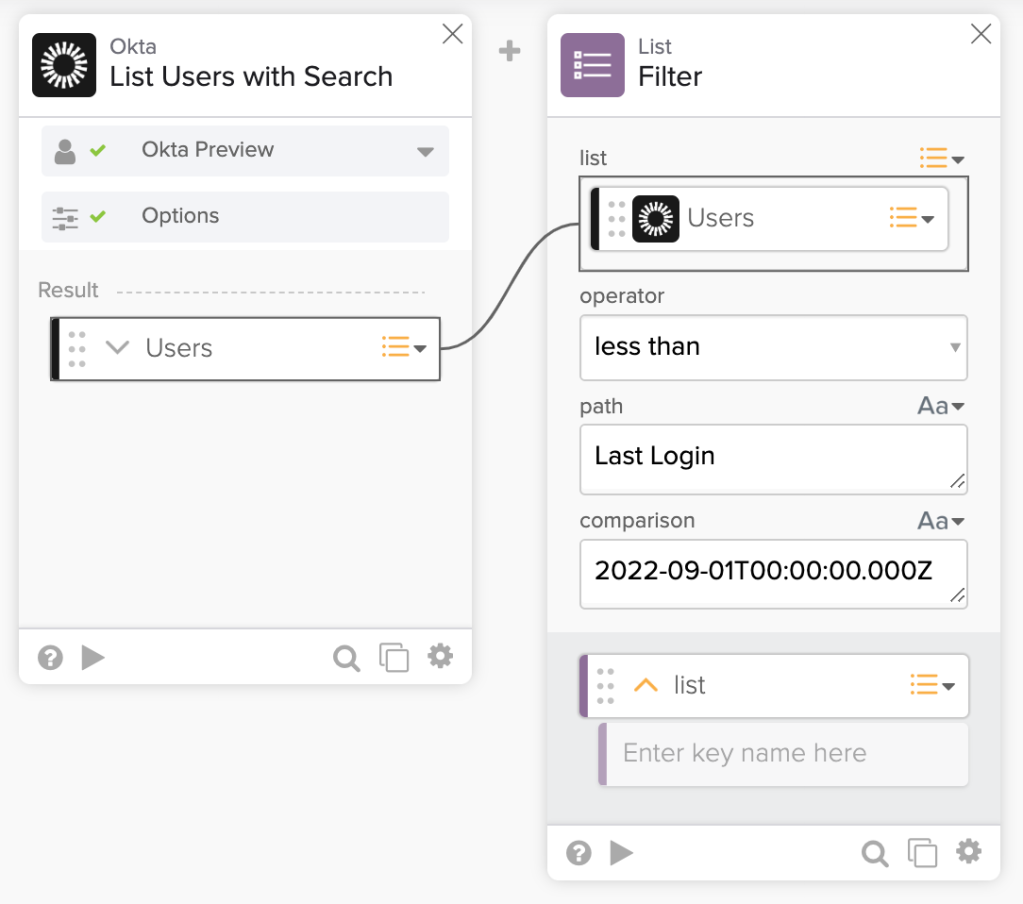This screenshot has height=904, width=1023.
Task: Duplicate the List Users with Search card
Action: 394,657
